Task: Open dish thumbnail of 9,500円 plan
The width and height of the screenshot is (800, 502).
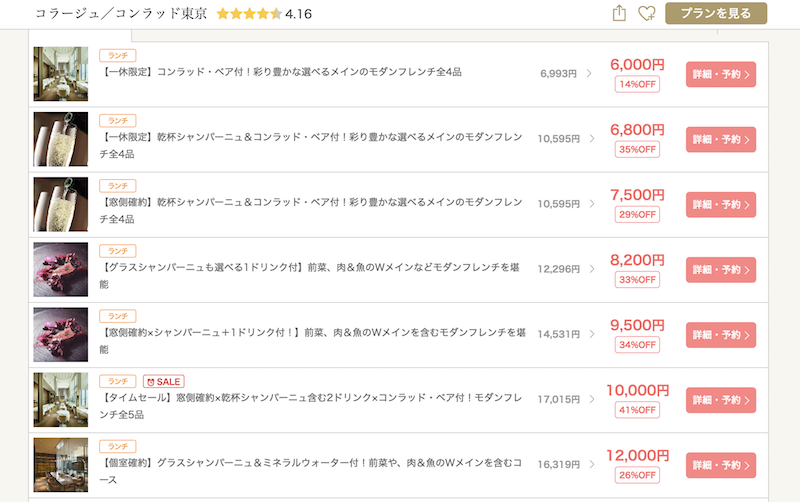Action: pyautogui.click(x=61, y=335)
